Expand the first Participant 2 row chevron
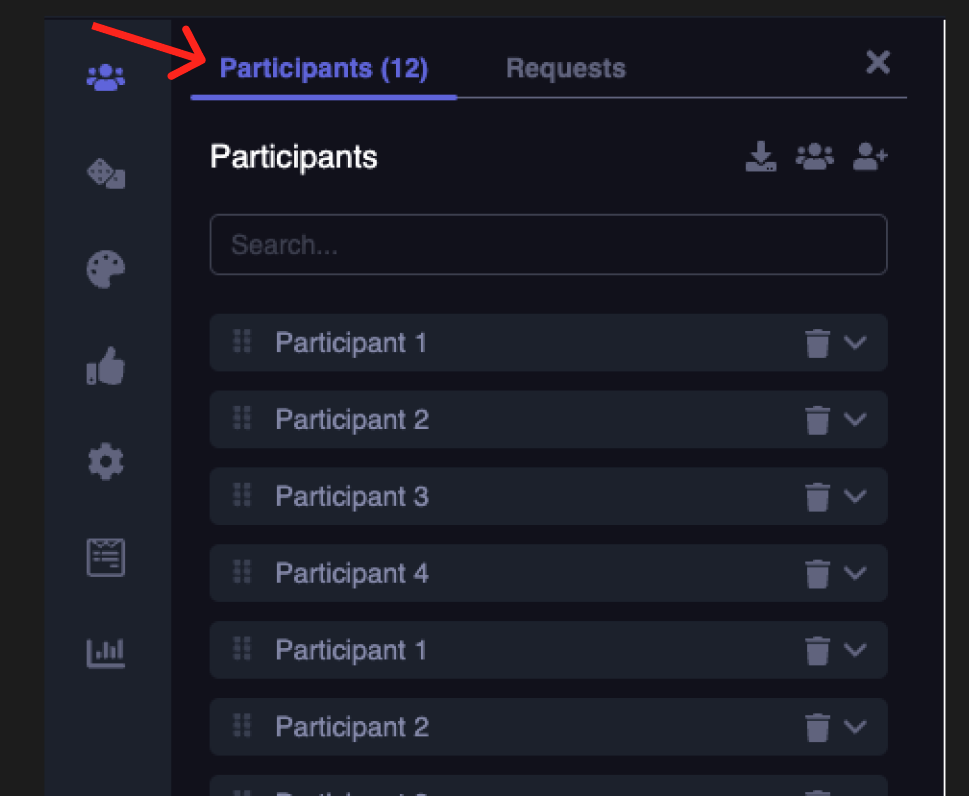969x796 pixels. pyautogui.click(x=855, y=419)
